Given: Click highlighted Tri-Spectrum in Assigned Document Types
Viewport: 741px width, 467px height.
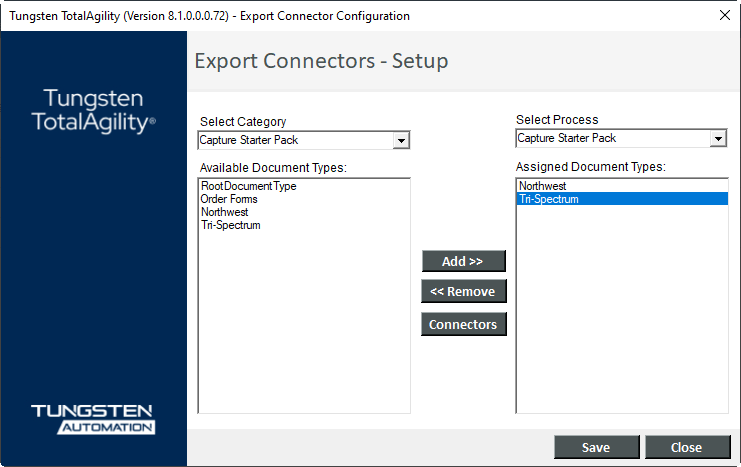Looking at the screenshot, I should [548, 199].
